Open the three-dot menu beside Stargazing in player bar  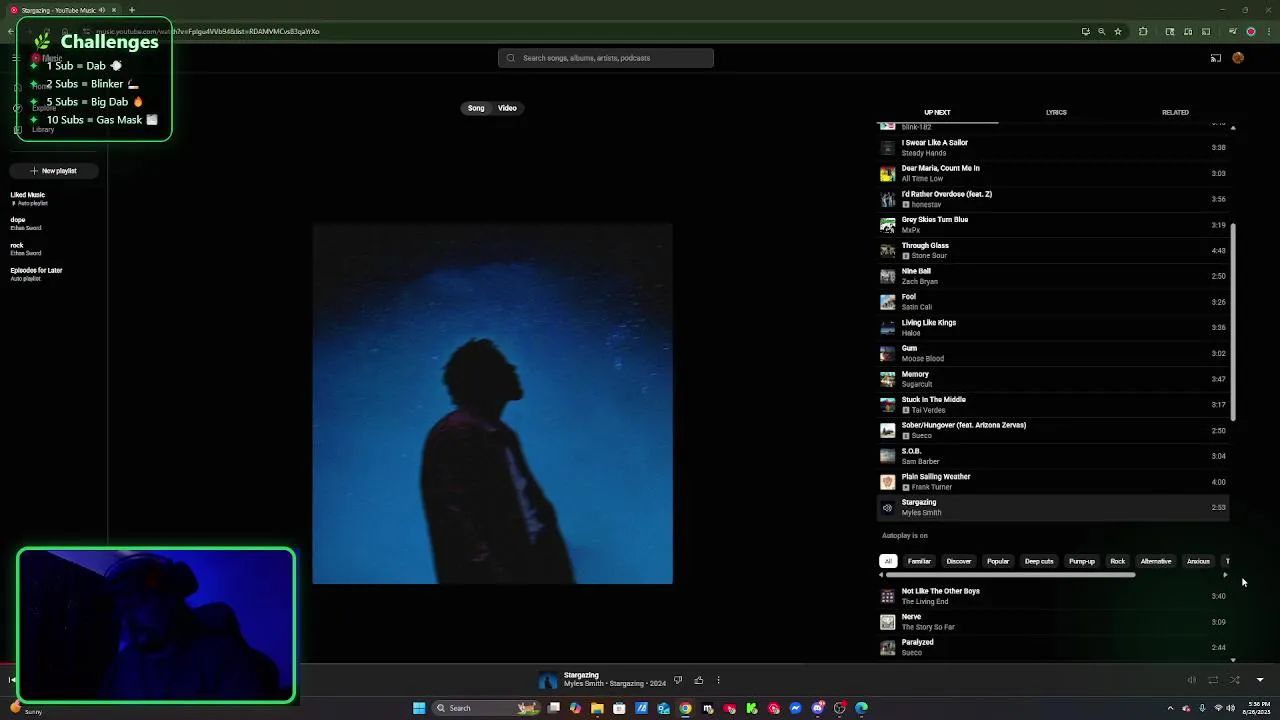[718, 680]
